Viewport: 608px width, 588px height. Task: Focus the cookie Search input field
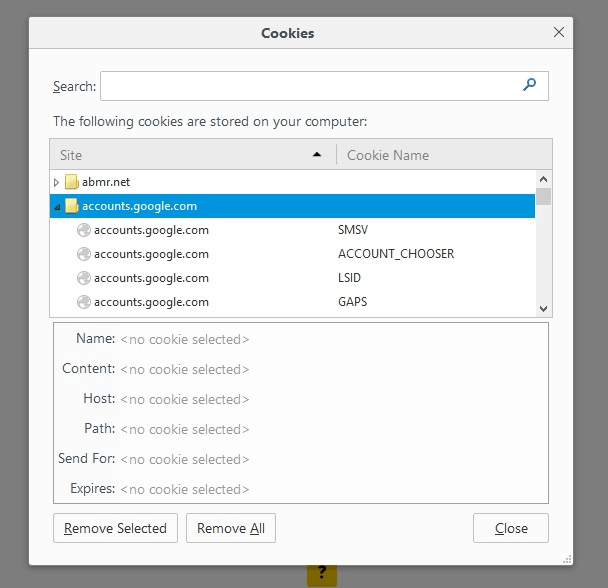click(310, 86)
